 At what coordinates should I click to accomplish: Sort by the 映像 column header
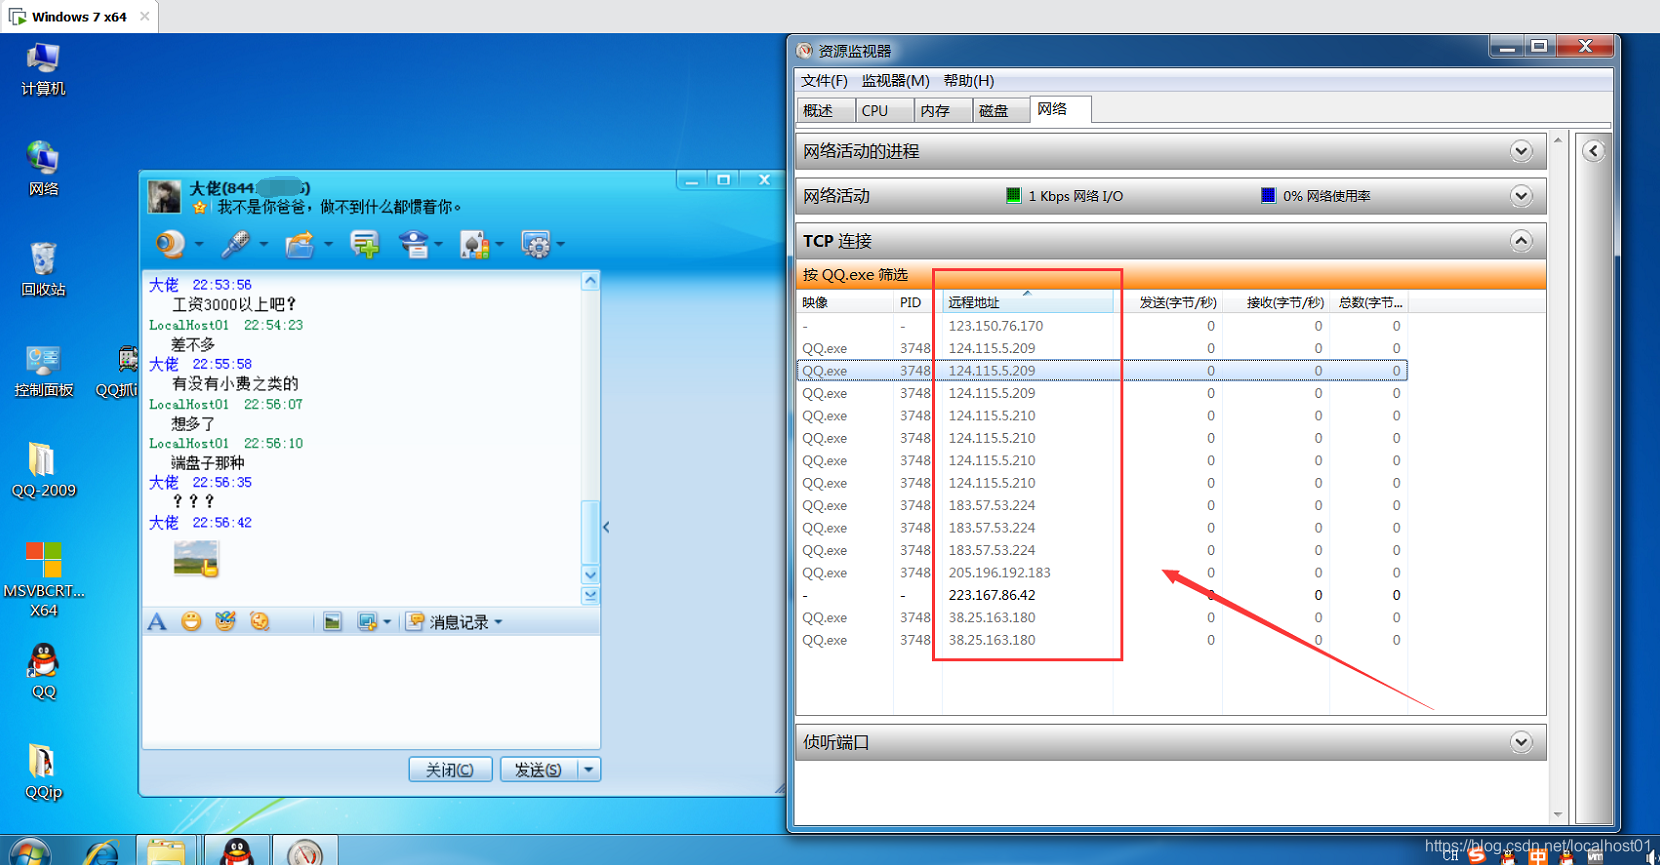click(844, 302)
